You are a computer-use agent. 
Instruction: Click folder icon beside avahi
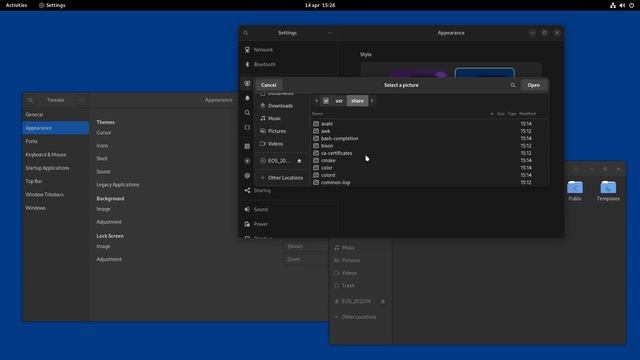tap(316, 124)
